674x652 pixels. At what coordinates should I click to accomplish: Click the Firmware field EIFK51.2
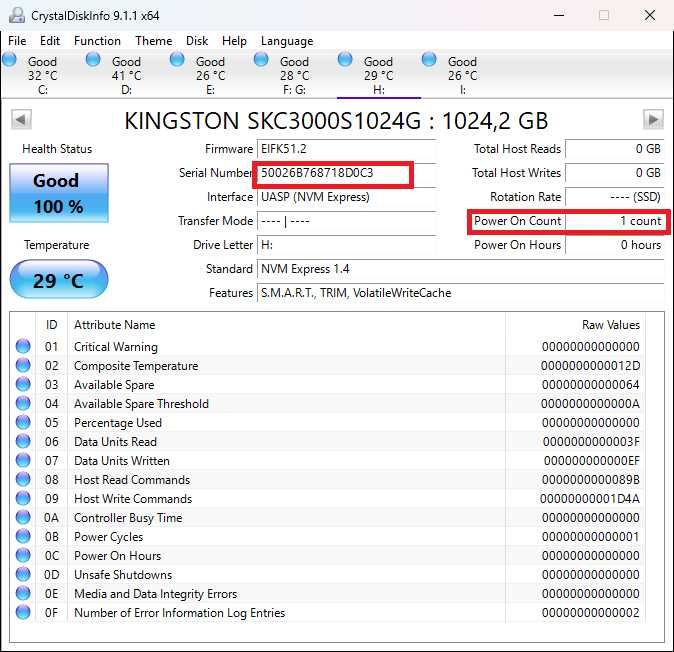346,149
